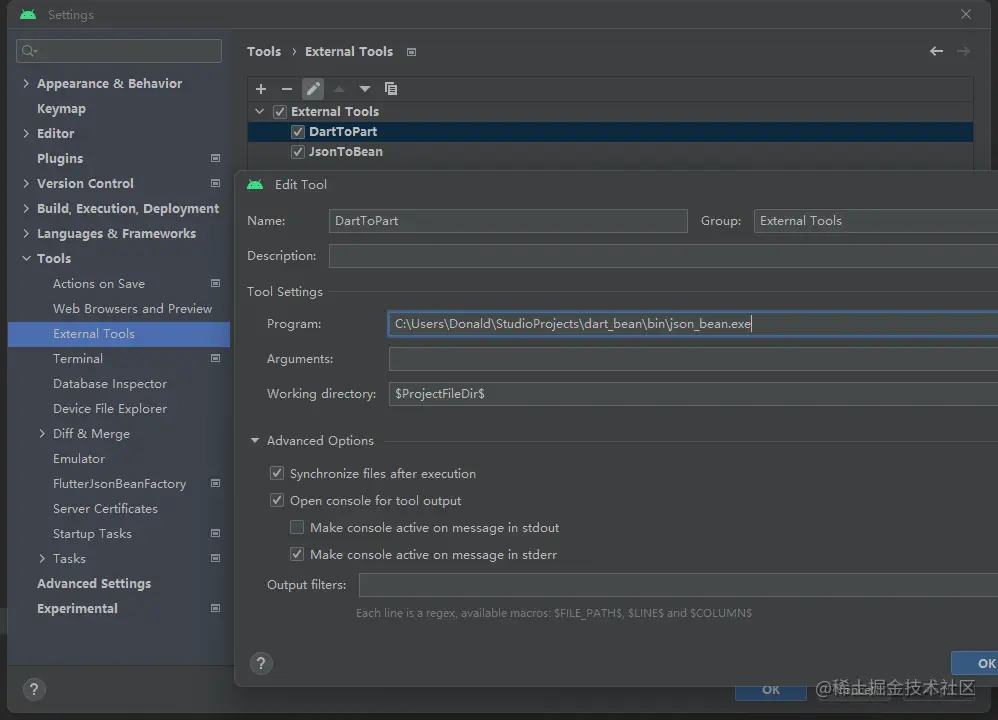This screenshot has width=998, height=720.
Task: Open Plugins settings
Action: point(60,159)
